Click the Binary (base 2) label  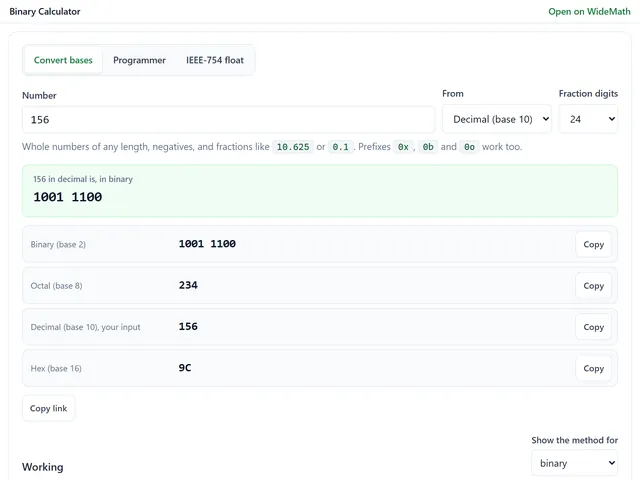coord(58,244)
